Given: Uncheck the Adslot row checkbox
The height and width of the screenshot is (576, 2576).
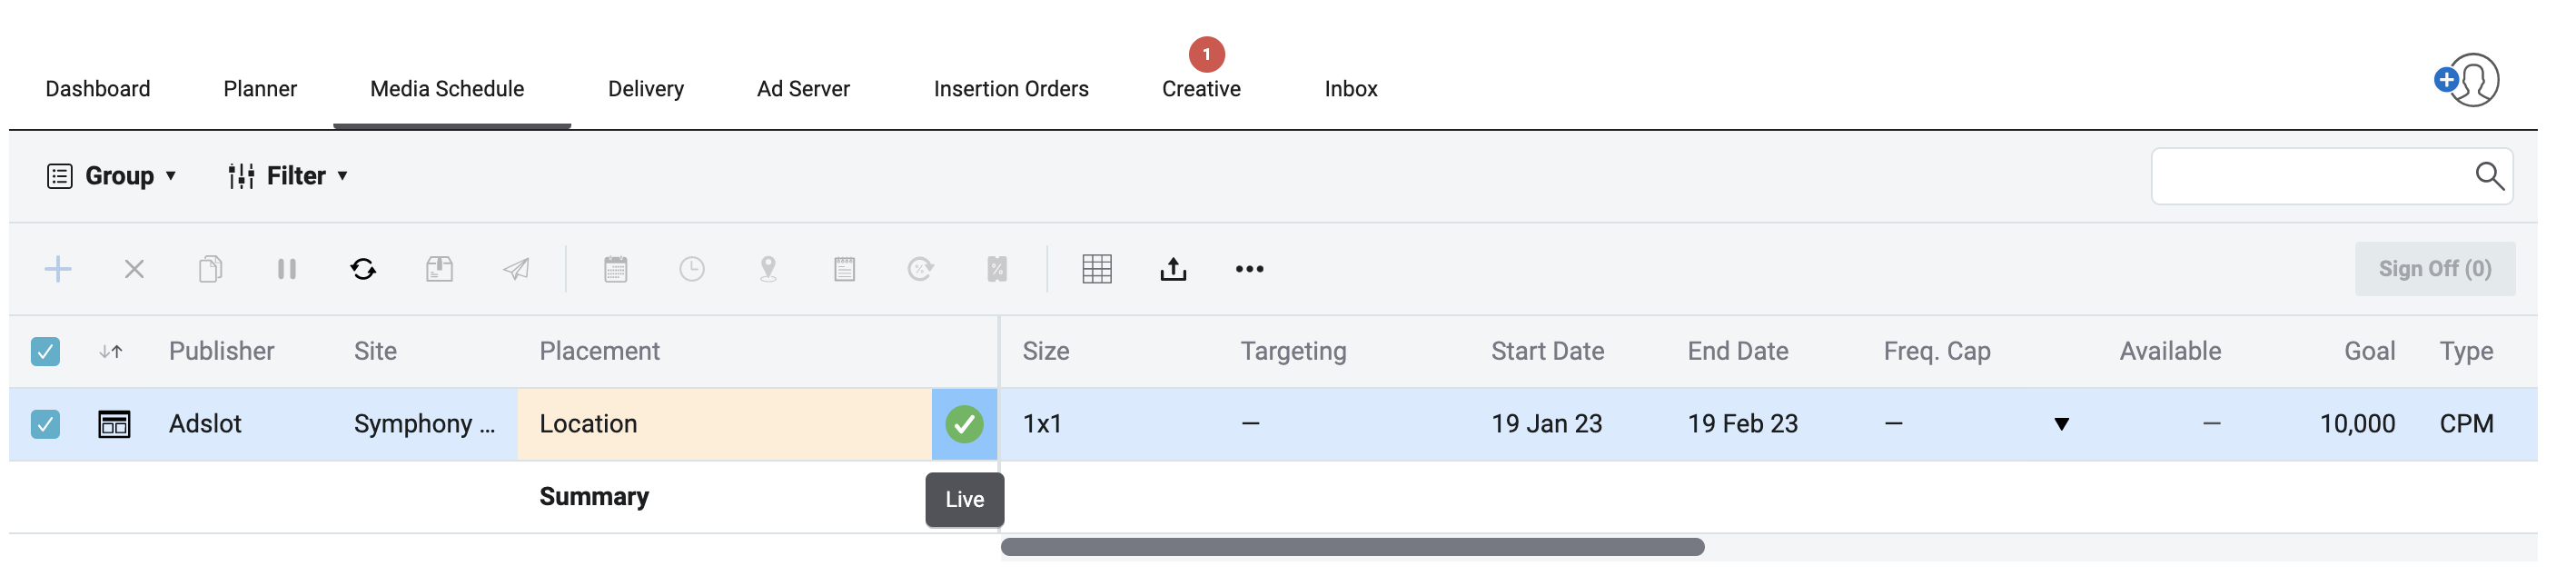Looking at the screenshot, I should click(x=45, y=423).
